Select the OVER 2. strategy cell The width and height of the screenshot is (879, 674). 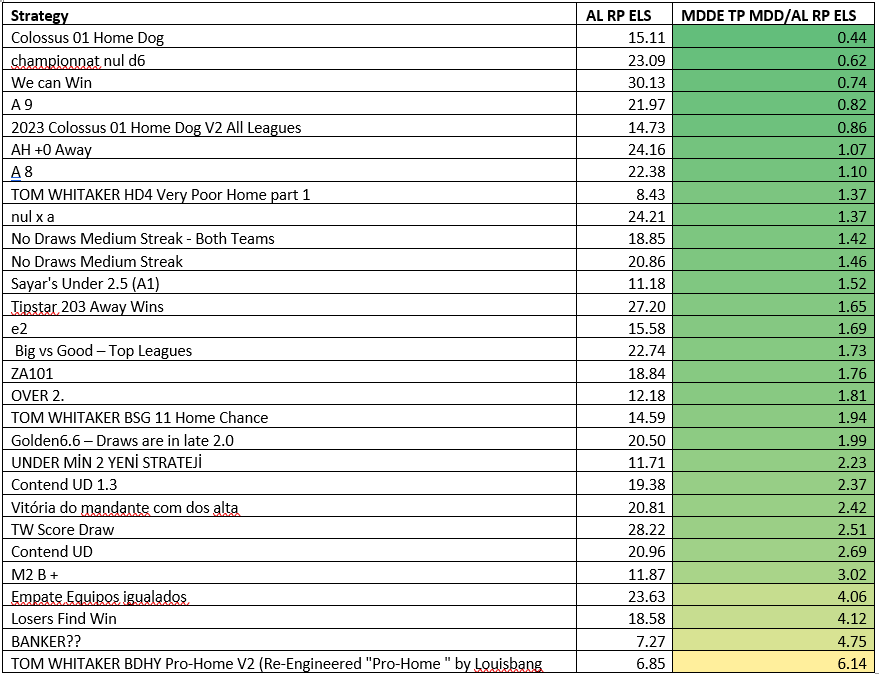point(289,395)
